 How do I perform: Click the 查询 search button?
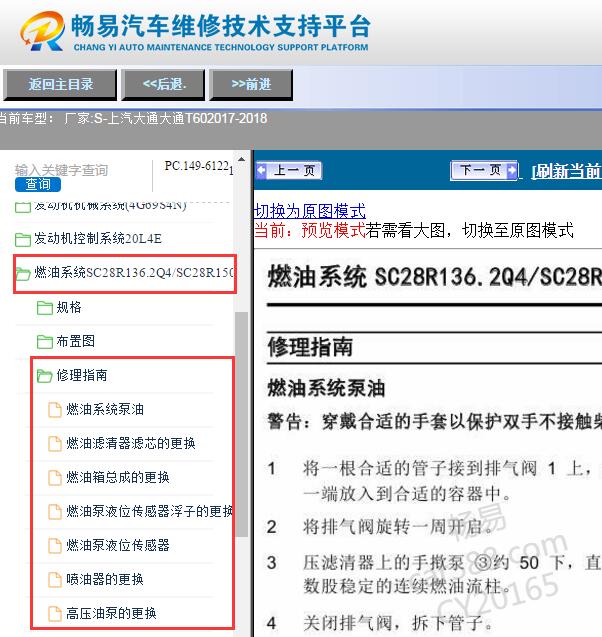(38, 184)
